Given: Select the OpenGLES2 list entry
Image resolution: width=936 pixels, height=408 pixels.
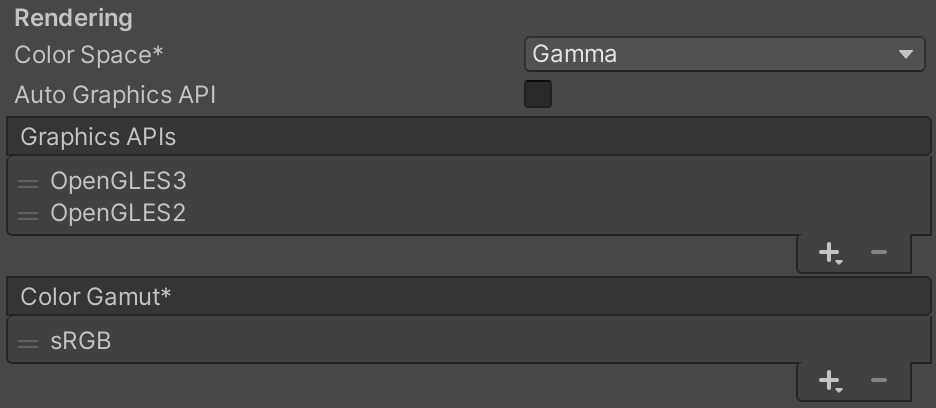Looking at the screenshot, I should click(118, 213).
